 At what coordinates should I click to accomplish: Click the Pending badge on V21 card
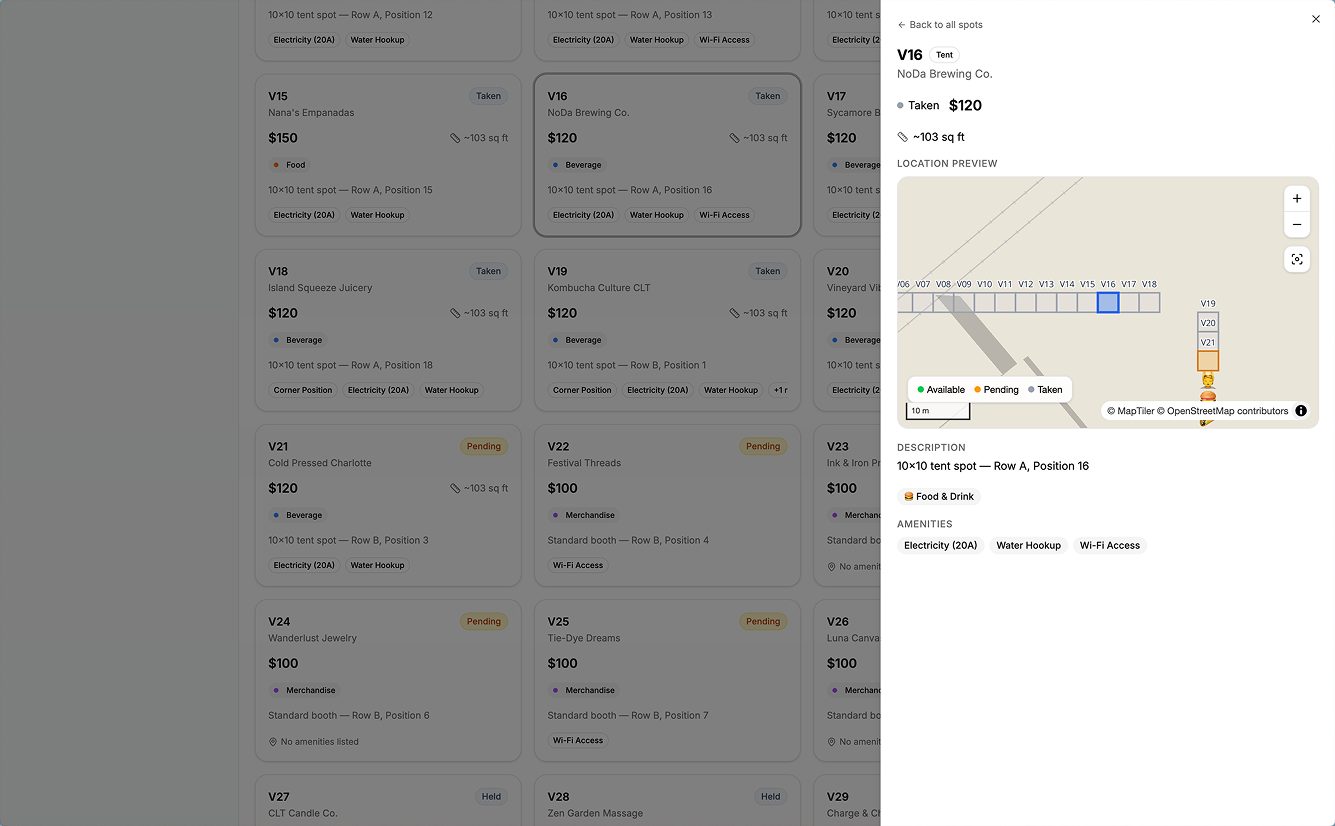pyautogui.click(x=484, y=446)
